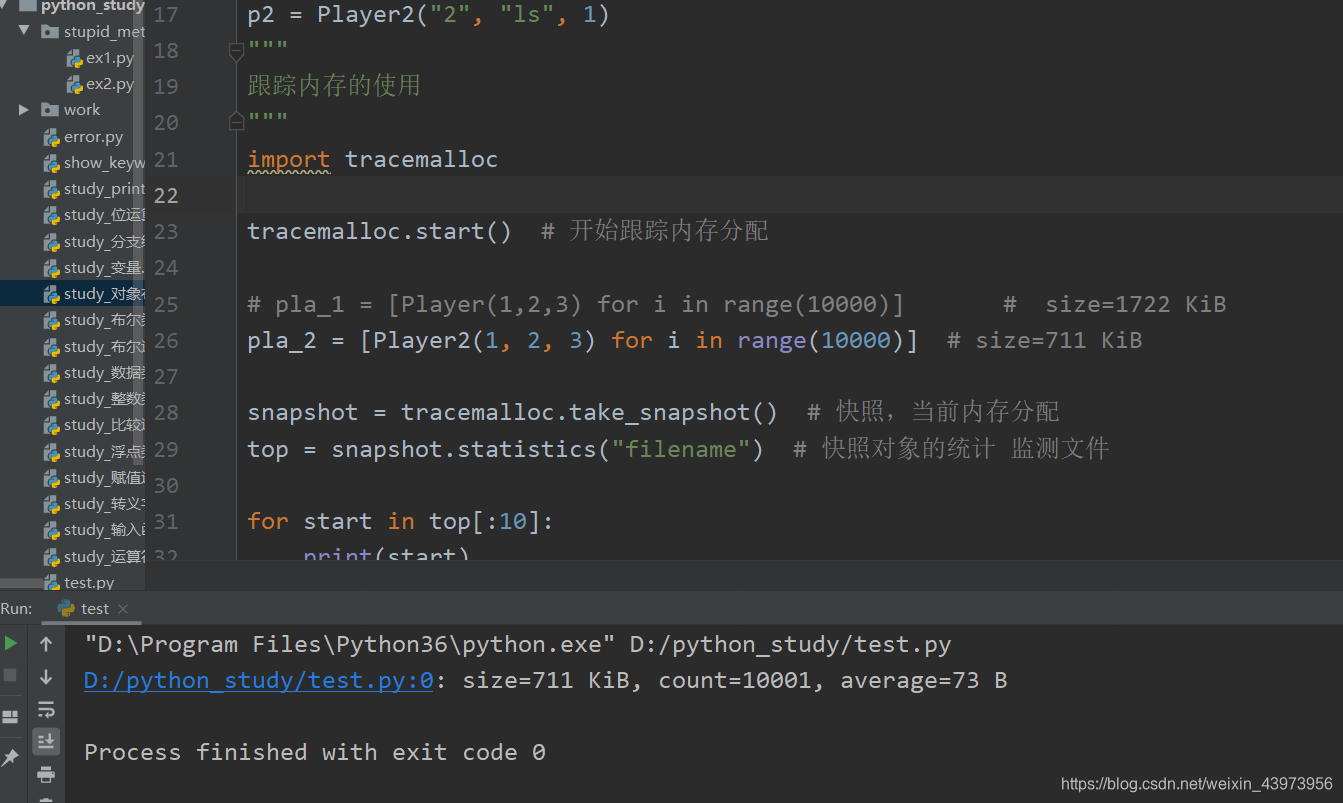Click the stop process square icon
The height and width of the screenshot is (803, 1343).
click(x=11, y=675)
